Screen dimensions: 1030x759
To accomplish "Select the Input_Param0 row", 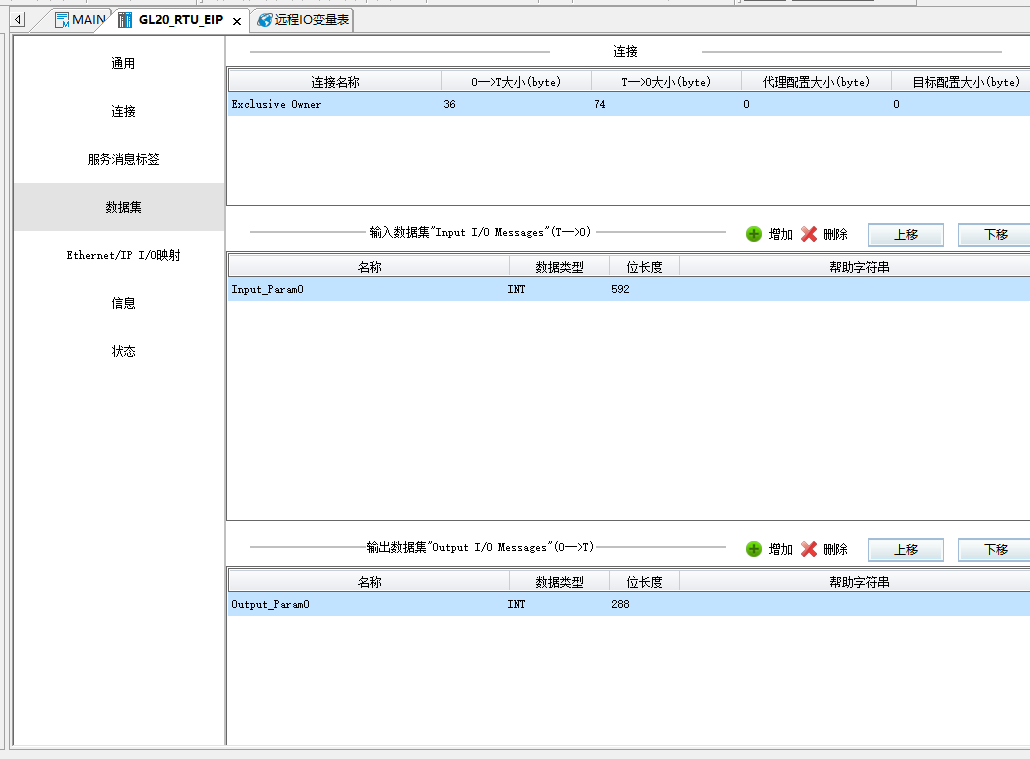I will click(x=266, y=290).
